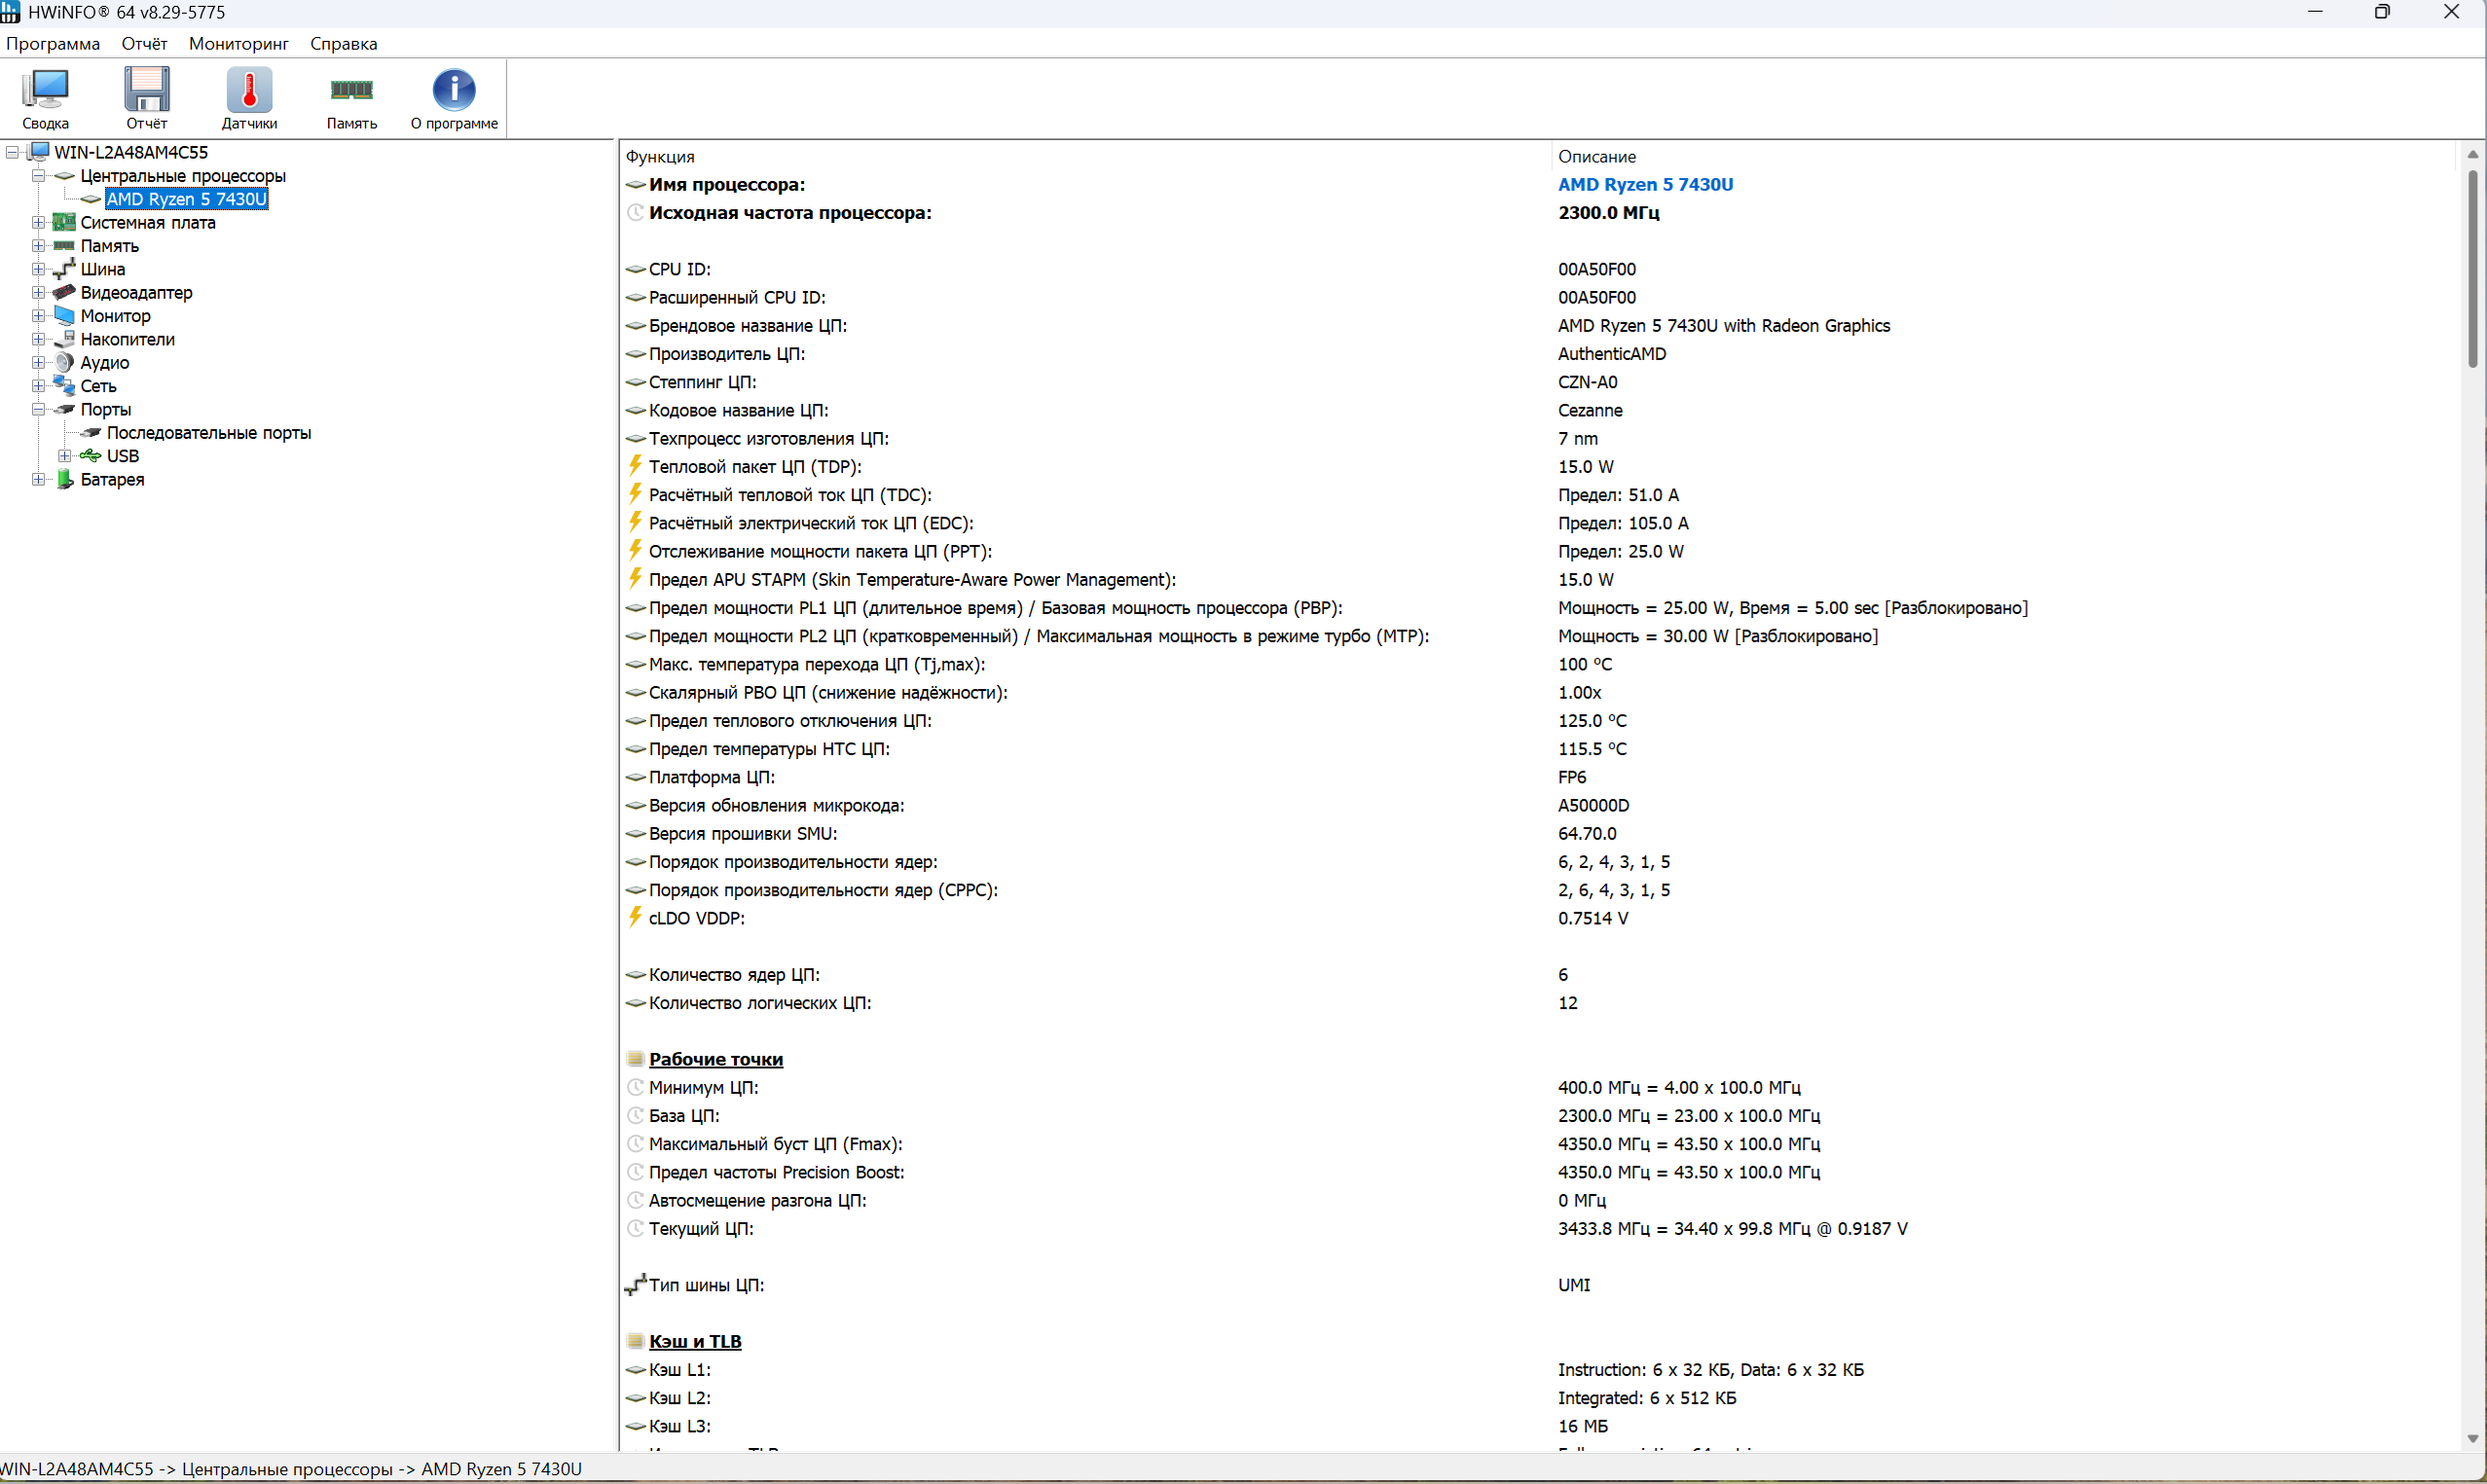The height and width of the screenshot is (1484, 2487).
Task: Select the Батарея battery tree item
Action: 112,479
